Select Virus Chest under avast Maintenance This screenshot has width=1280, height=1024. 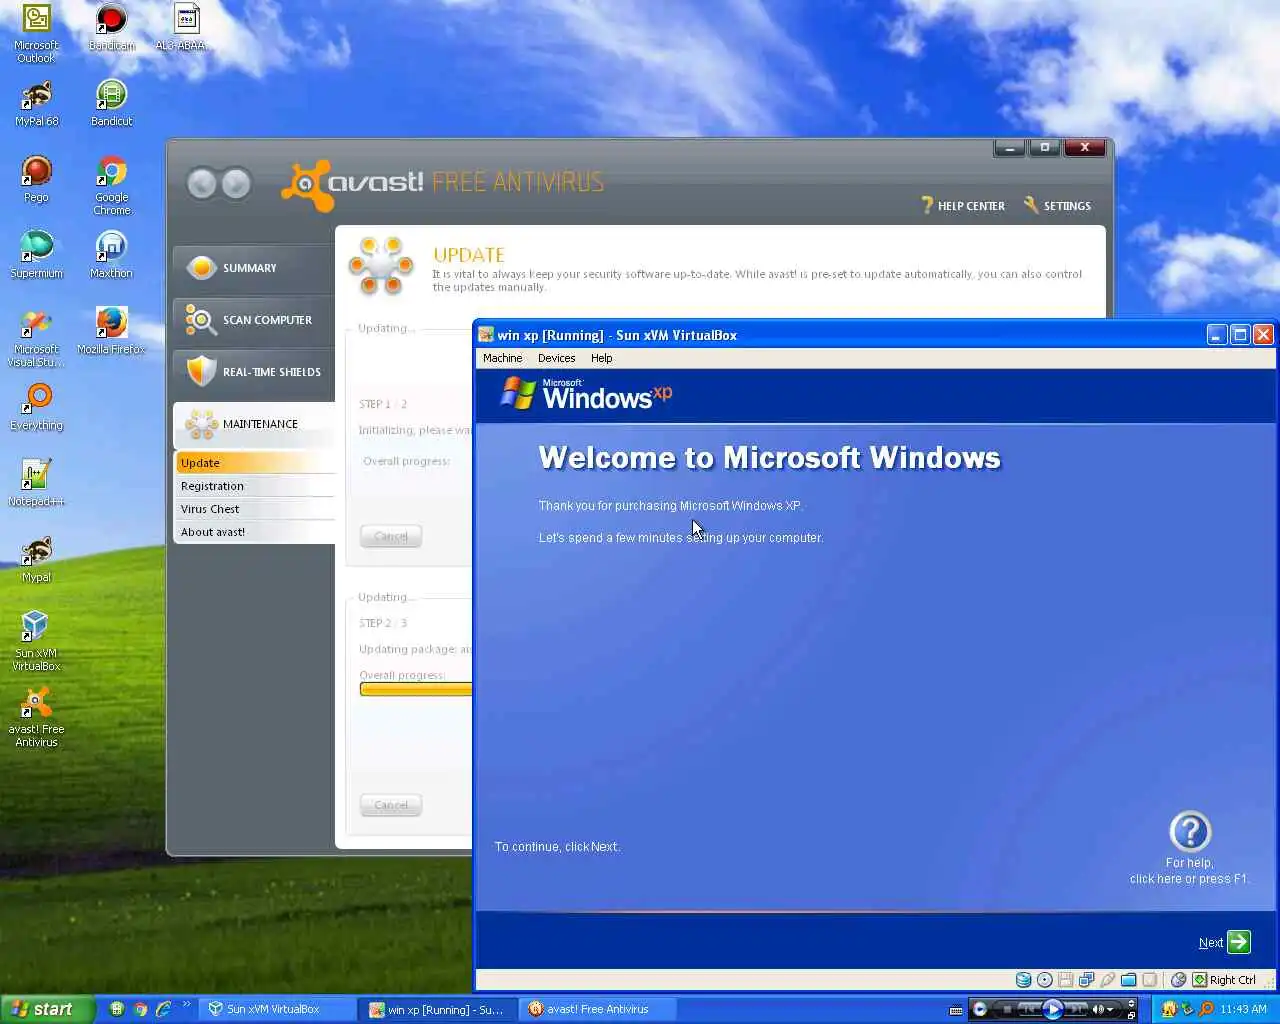255,509
